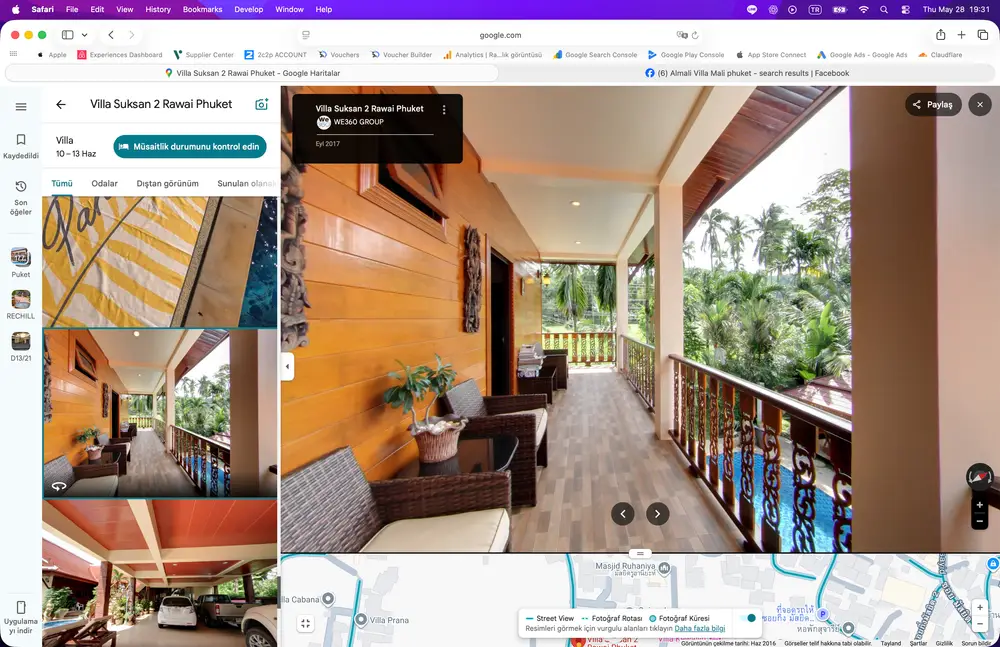Show next photo with right arrow
Image resolution: width=1000 pixels, height=647 pixels.
tap(658, 513)
